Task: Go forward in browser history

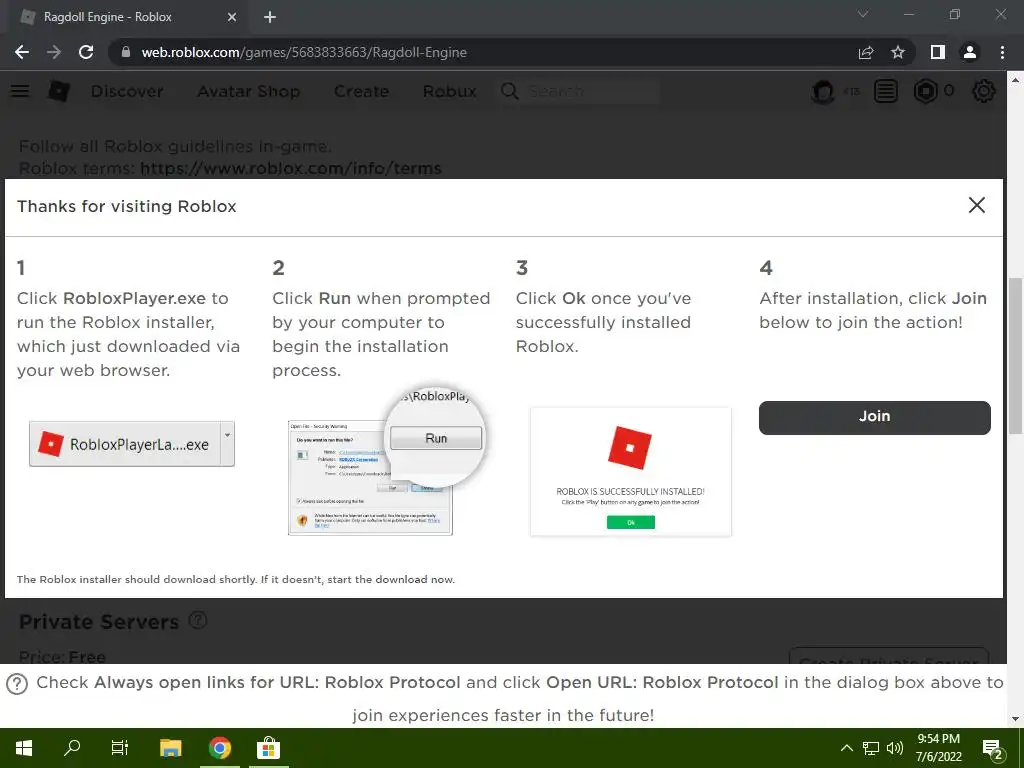Action: click(x=54, y=52)
